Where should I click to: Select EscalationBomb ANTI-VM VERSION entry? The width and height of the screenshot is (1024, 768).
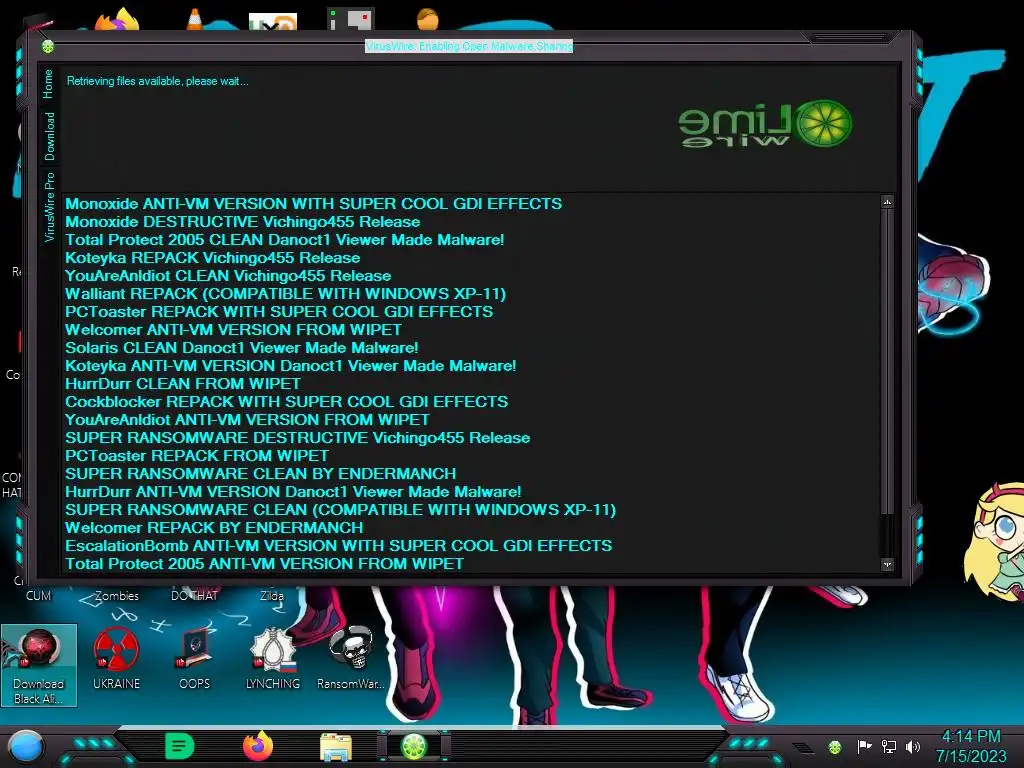pos(338,545)
